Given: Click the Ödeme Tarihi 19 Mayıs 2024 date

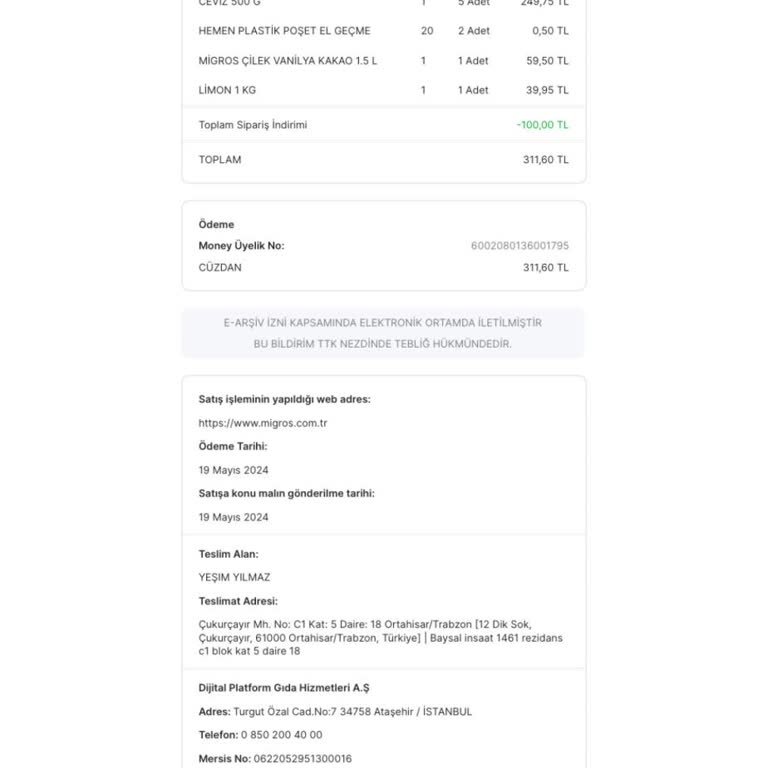Looking at the screenshot, I should 233,470.
